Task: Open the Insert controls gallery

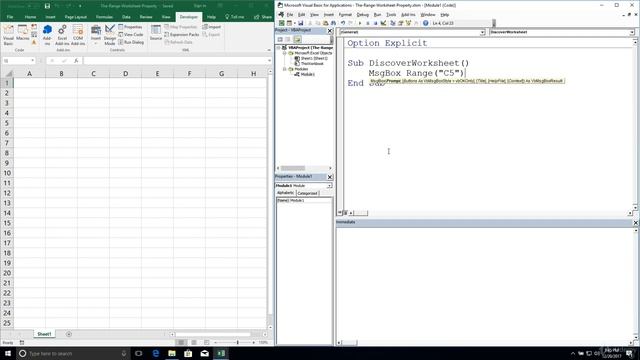Action: click(x=96, y=35)
